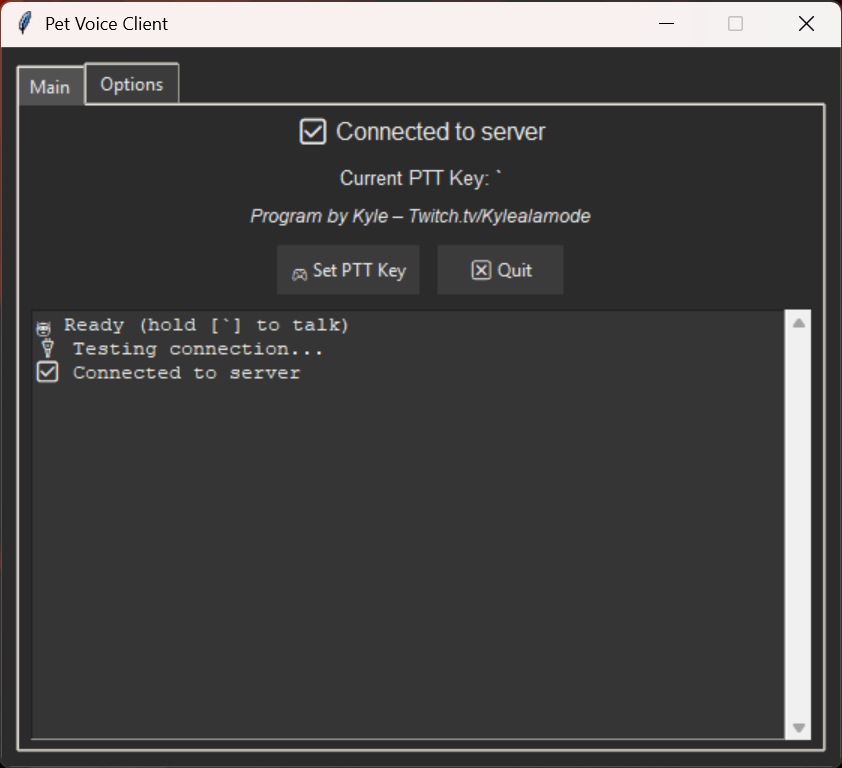Click 'Ready (hold [`] to talk)' log line

click(x=206, y=325)
